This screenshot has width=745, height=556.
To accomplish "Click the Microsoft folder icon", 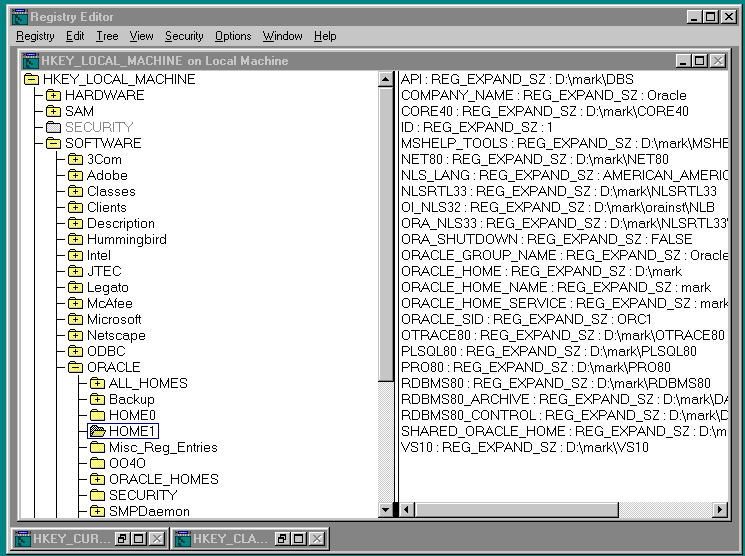I will [75, 319].
